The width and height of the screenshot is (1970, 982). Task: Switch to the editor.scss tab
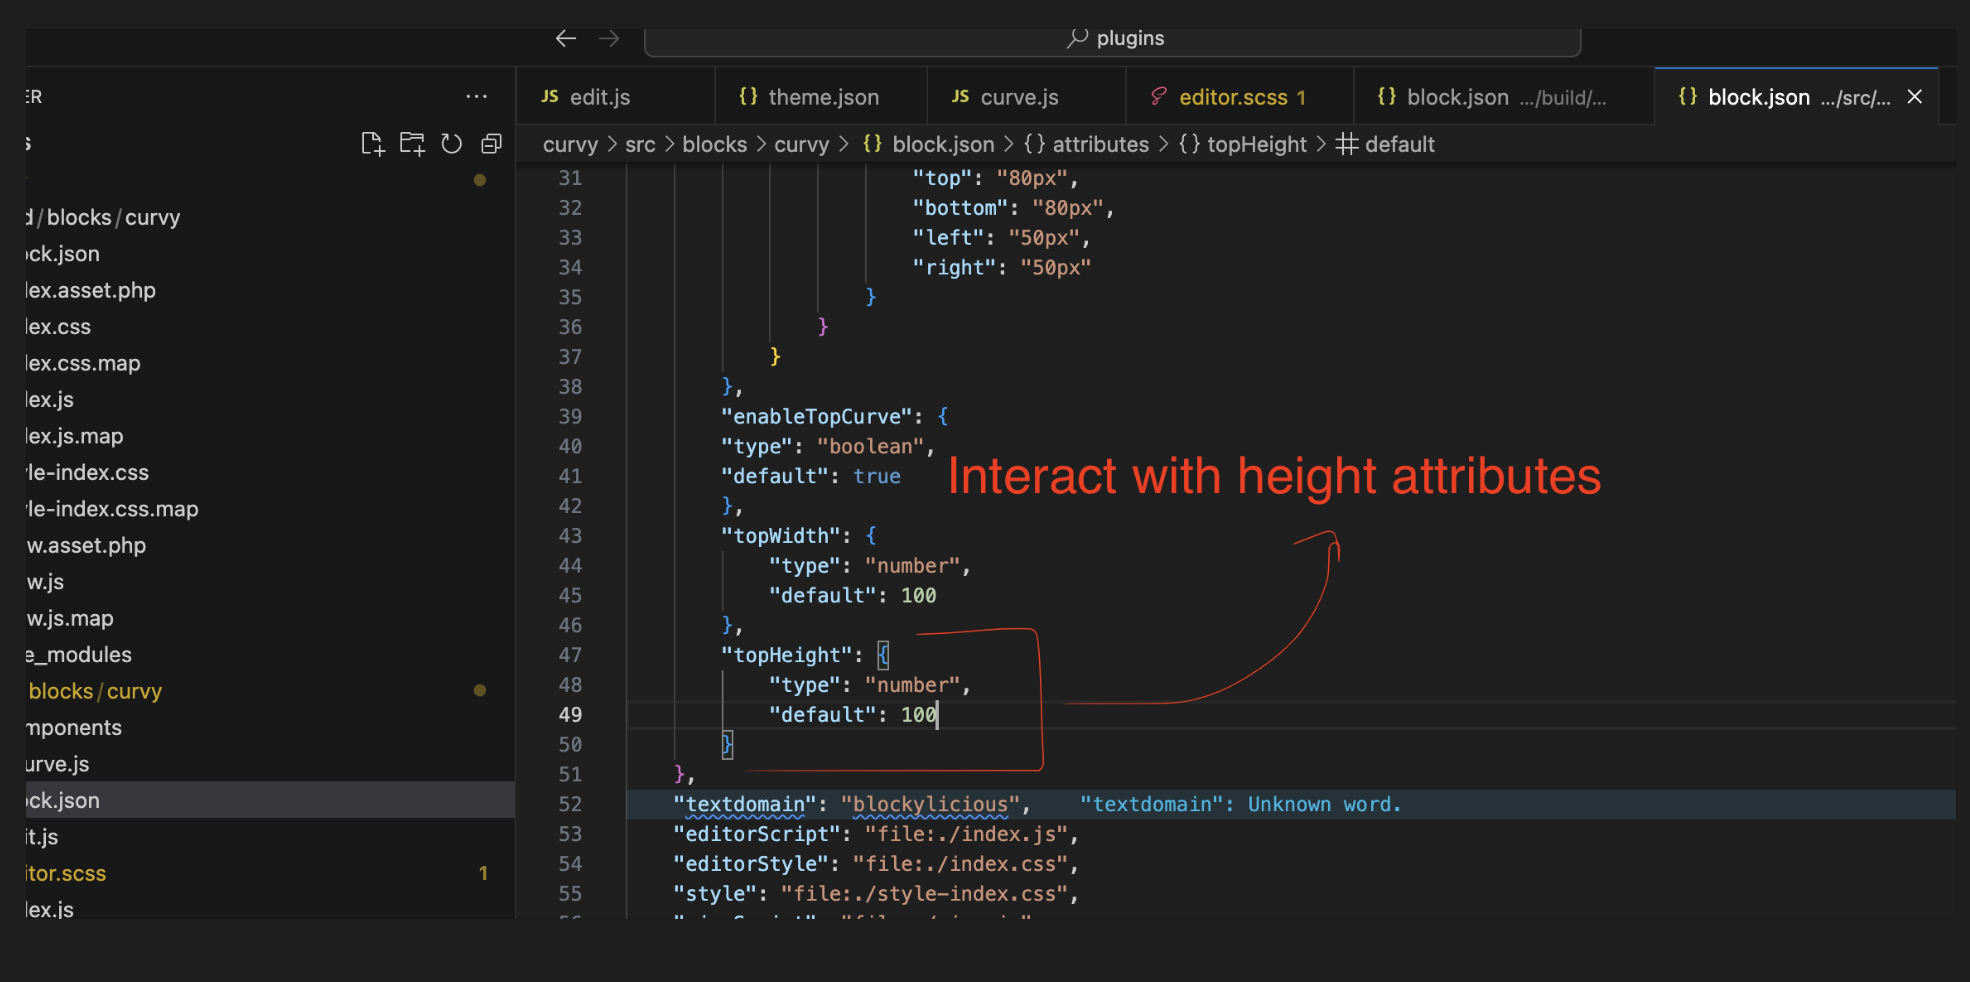[1239, 97]
